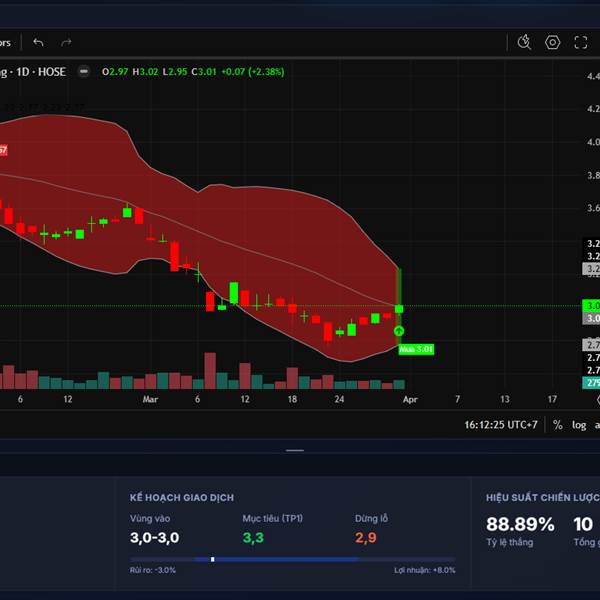This screenshot has width=600, height=600.
Task: Click the Tỷ lệ thắng label
Action: 510,543
